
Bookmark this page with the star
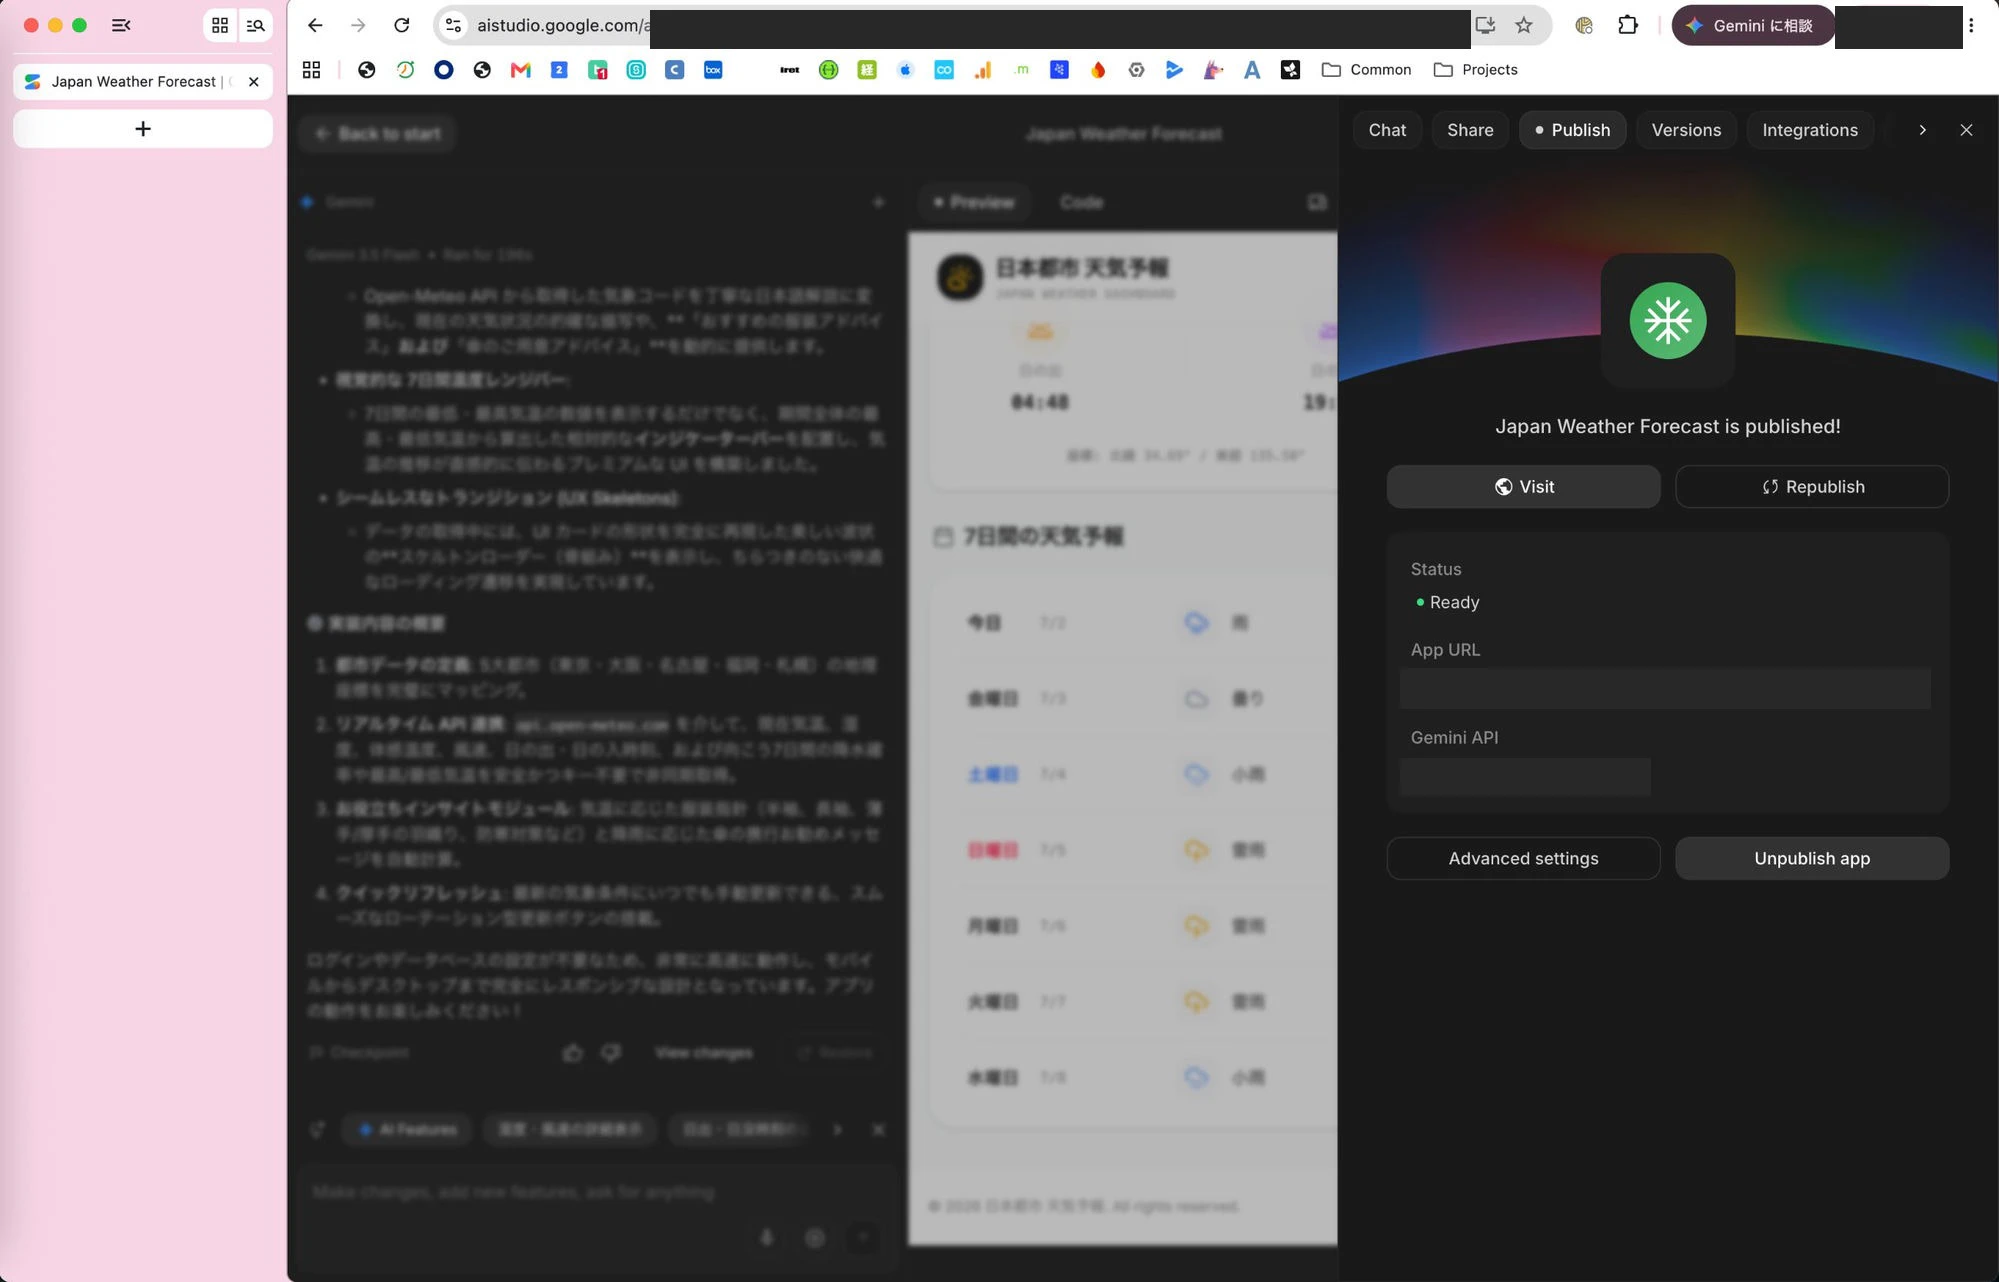click(1524, 26)
